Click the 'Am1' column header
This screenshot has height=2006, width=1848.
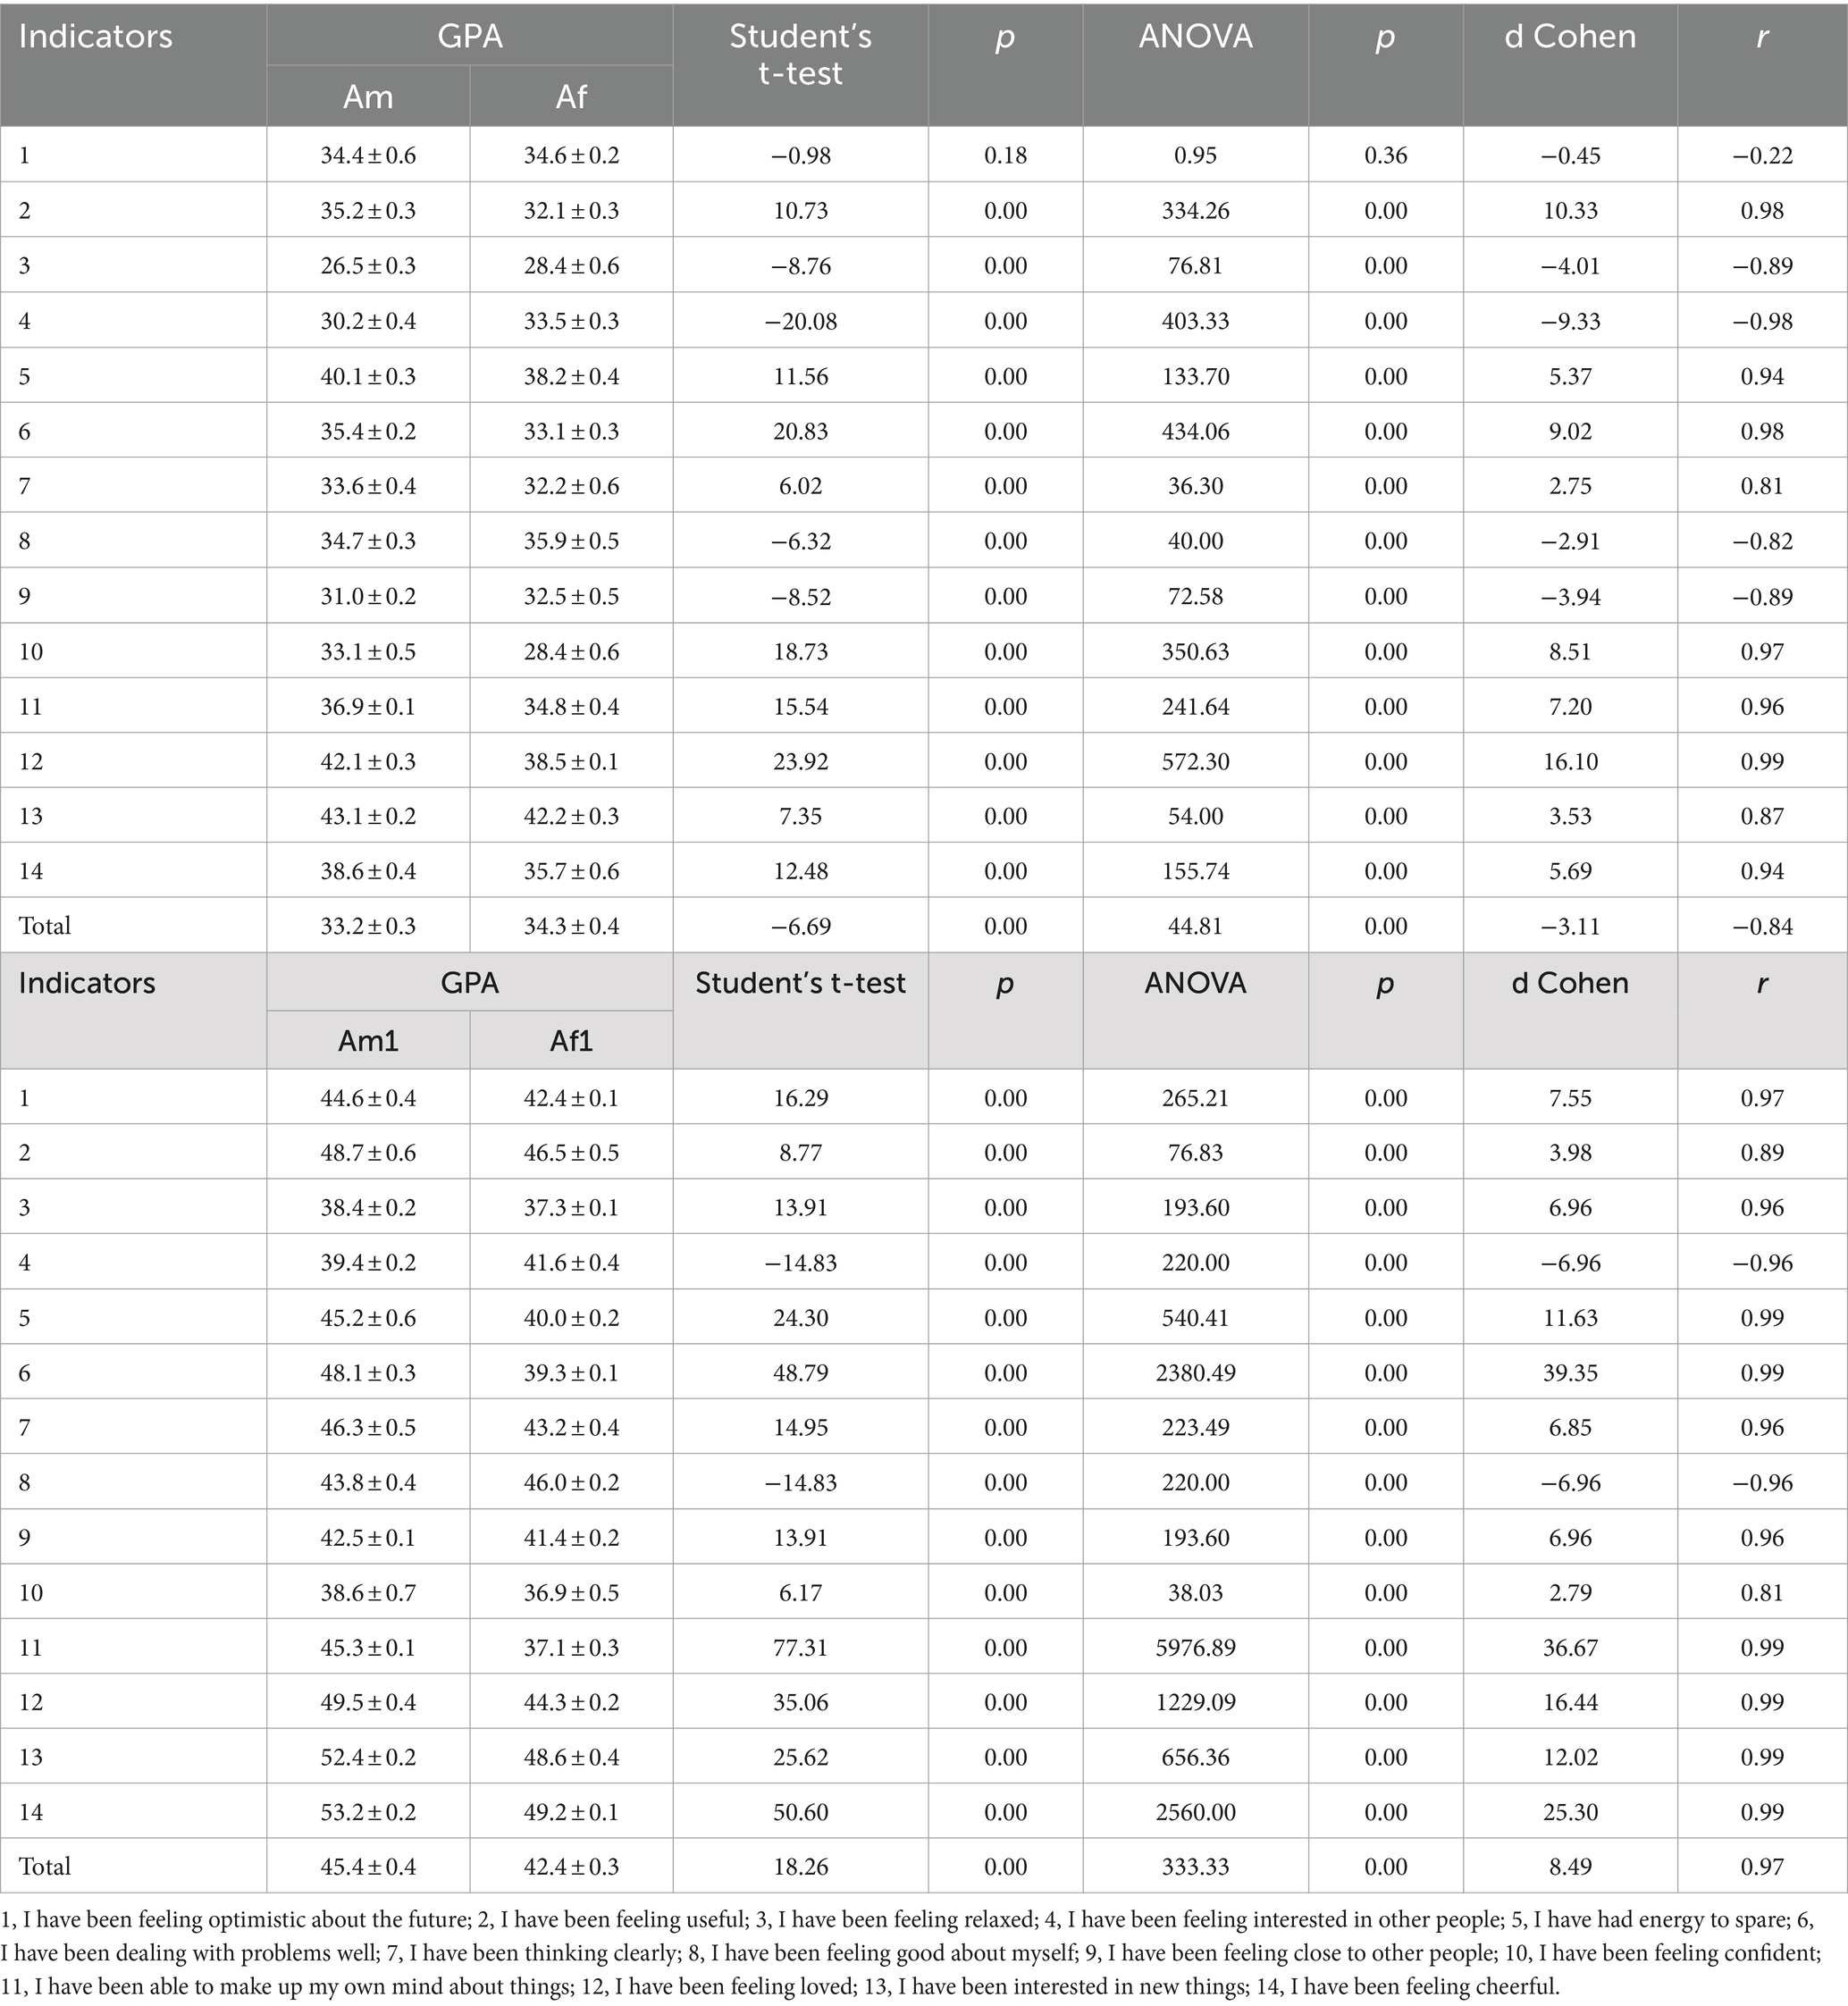click(368, 1041)
